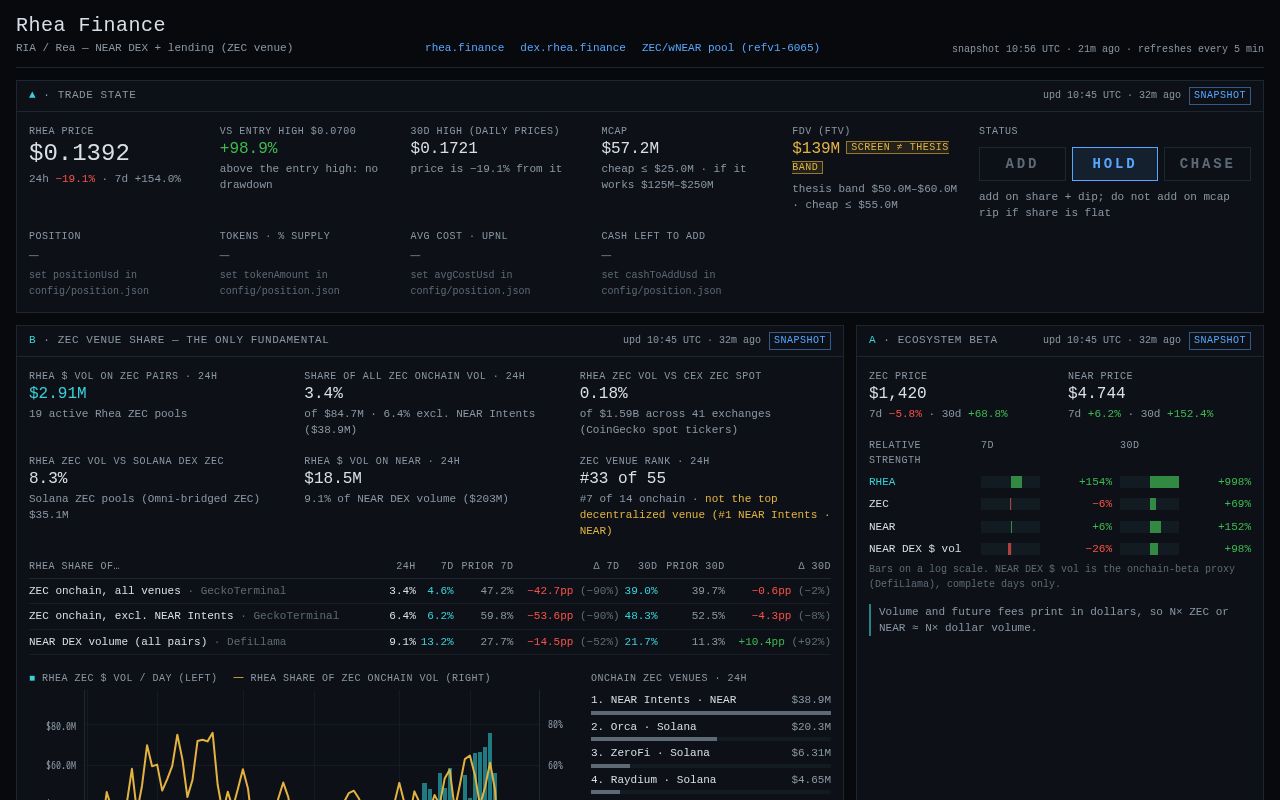Click the Rhea Finance page title
The height and width of the screenshot is (800, 1280).
click(x=91, y=25)
